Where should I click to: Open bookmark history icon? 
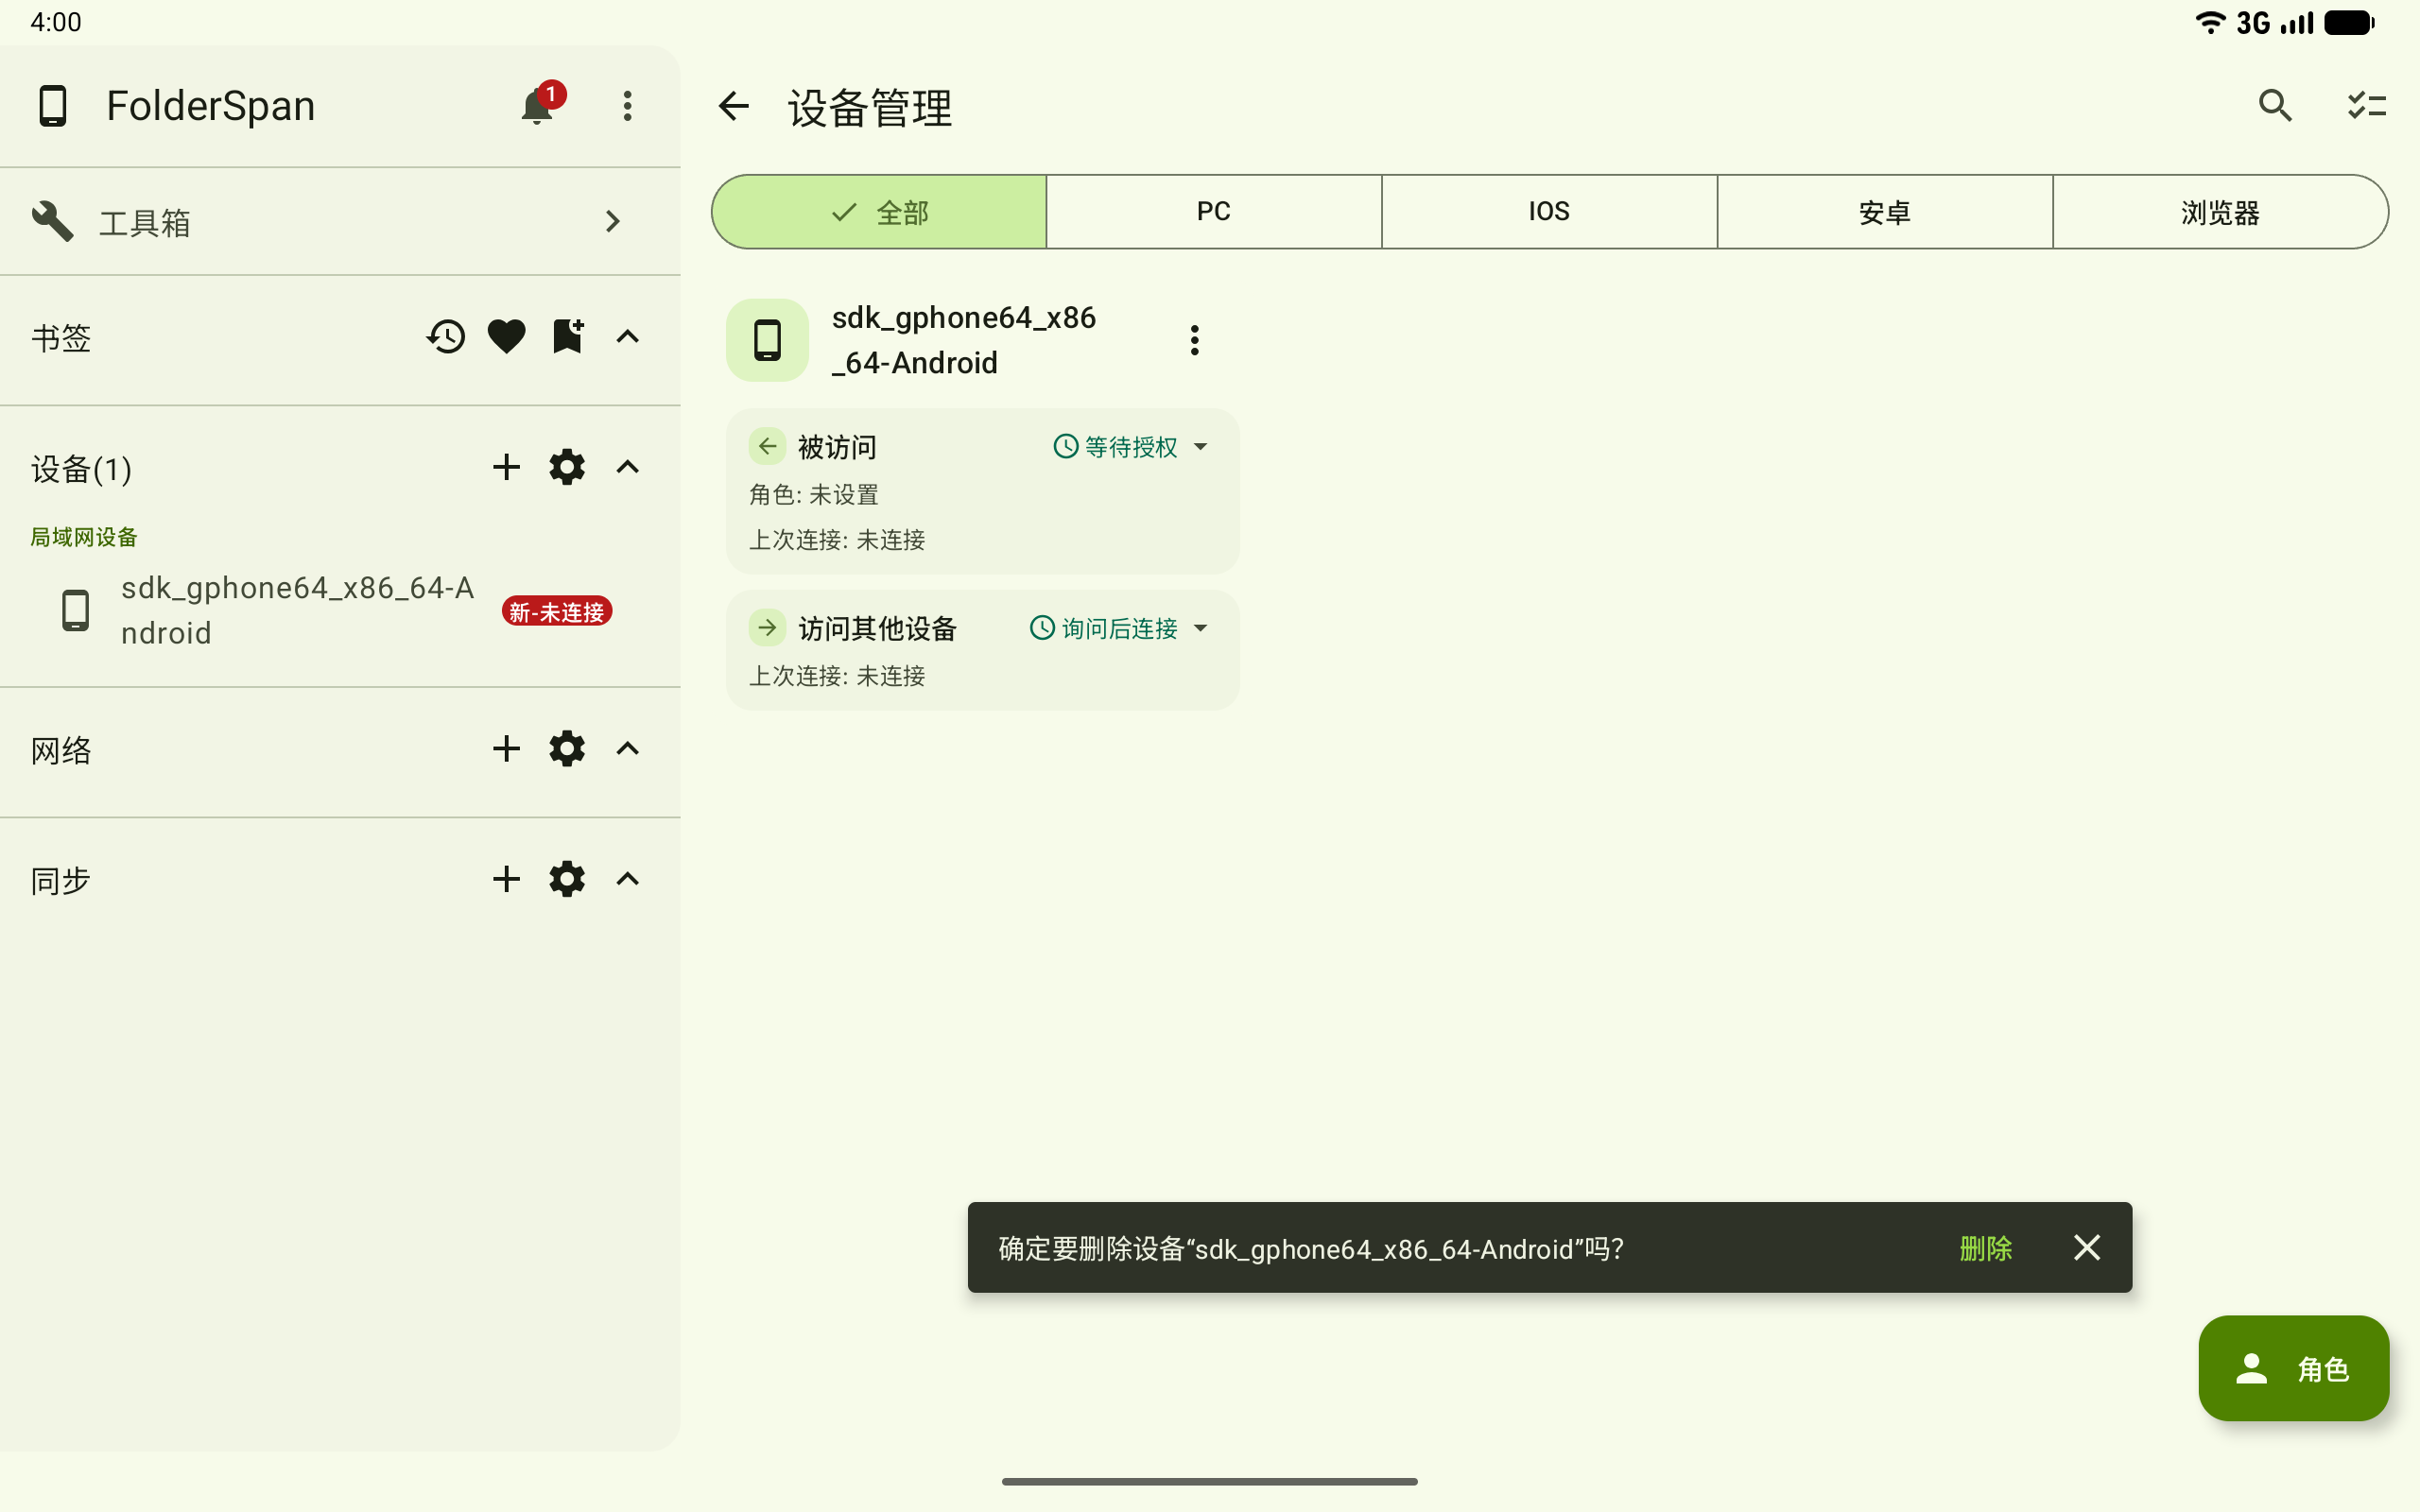click(x=446, y=337)
